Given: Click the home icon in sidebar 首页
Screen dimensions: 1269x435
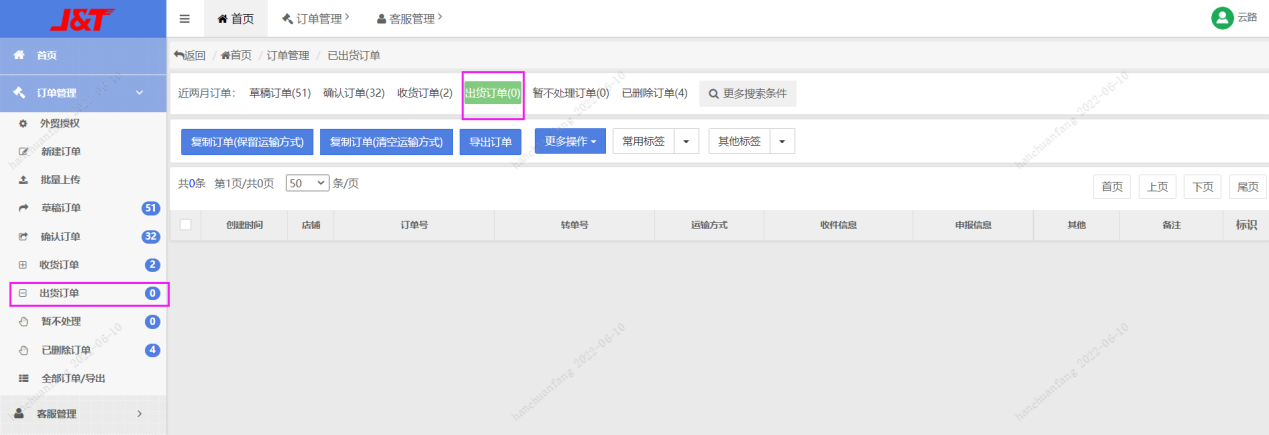Looking at the screenshot, I should point(18,55).
